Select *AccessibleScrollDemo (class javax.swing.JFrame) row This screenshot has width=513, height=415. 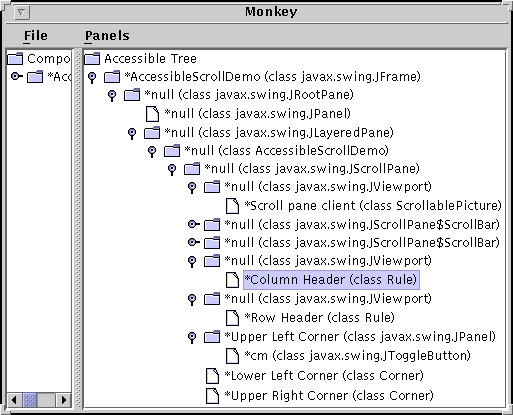coord(272,77)
